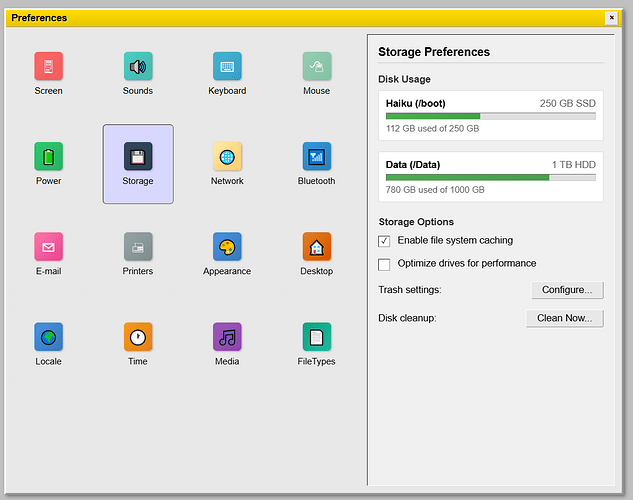This screenshot has width=633, height=500.
Task: Click the 'Storage Options' section label
Action: click(416, 222)
